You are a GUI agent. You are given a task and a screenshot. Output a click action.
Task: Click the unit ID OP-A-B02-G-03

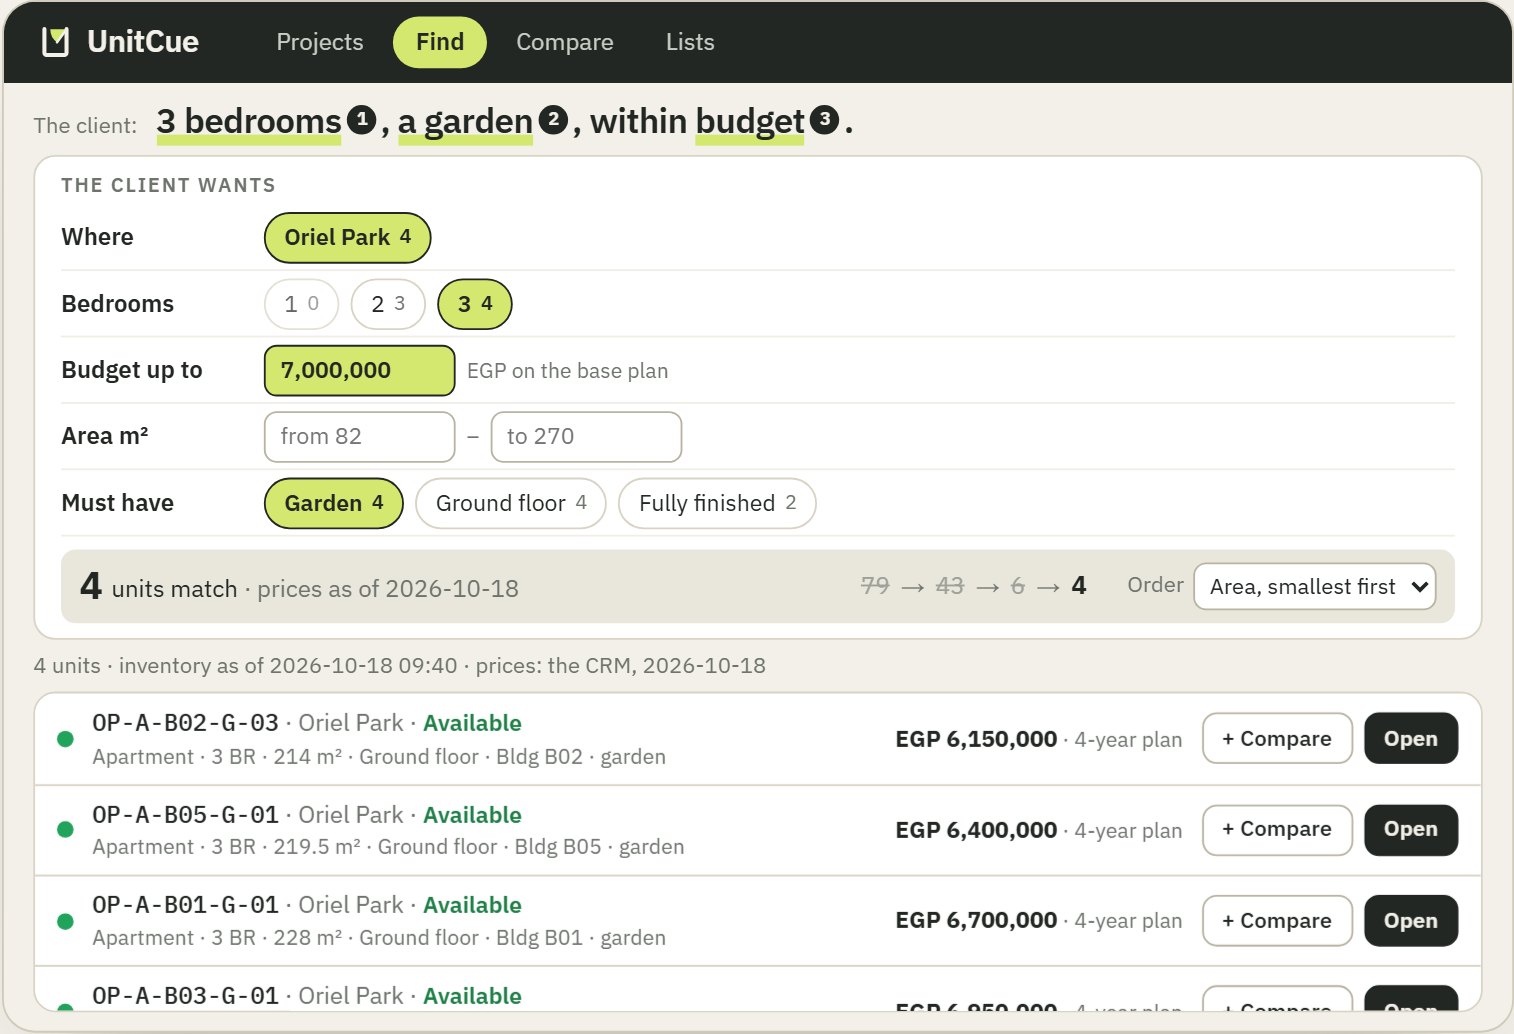pos(185,723)
